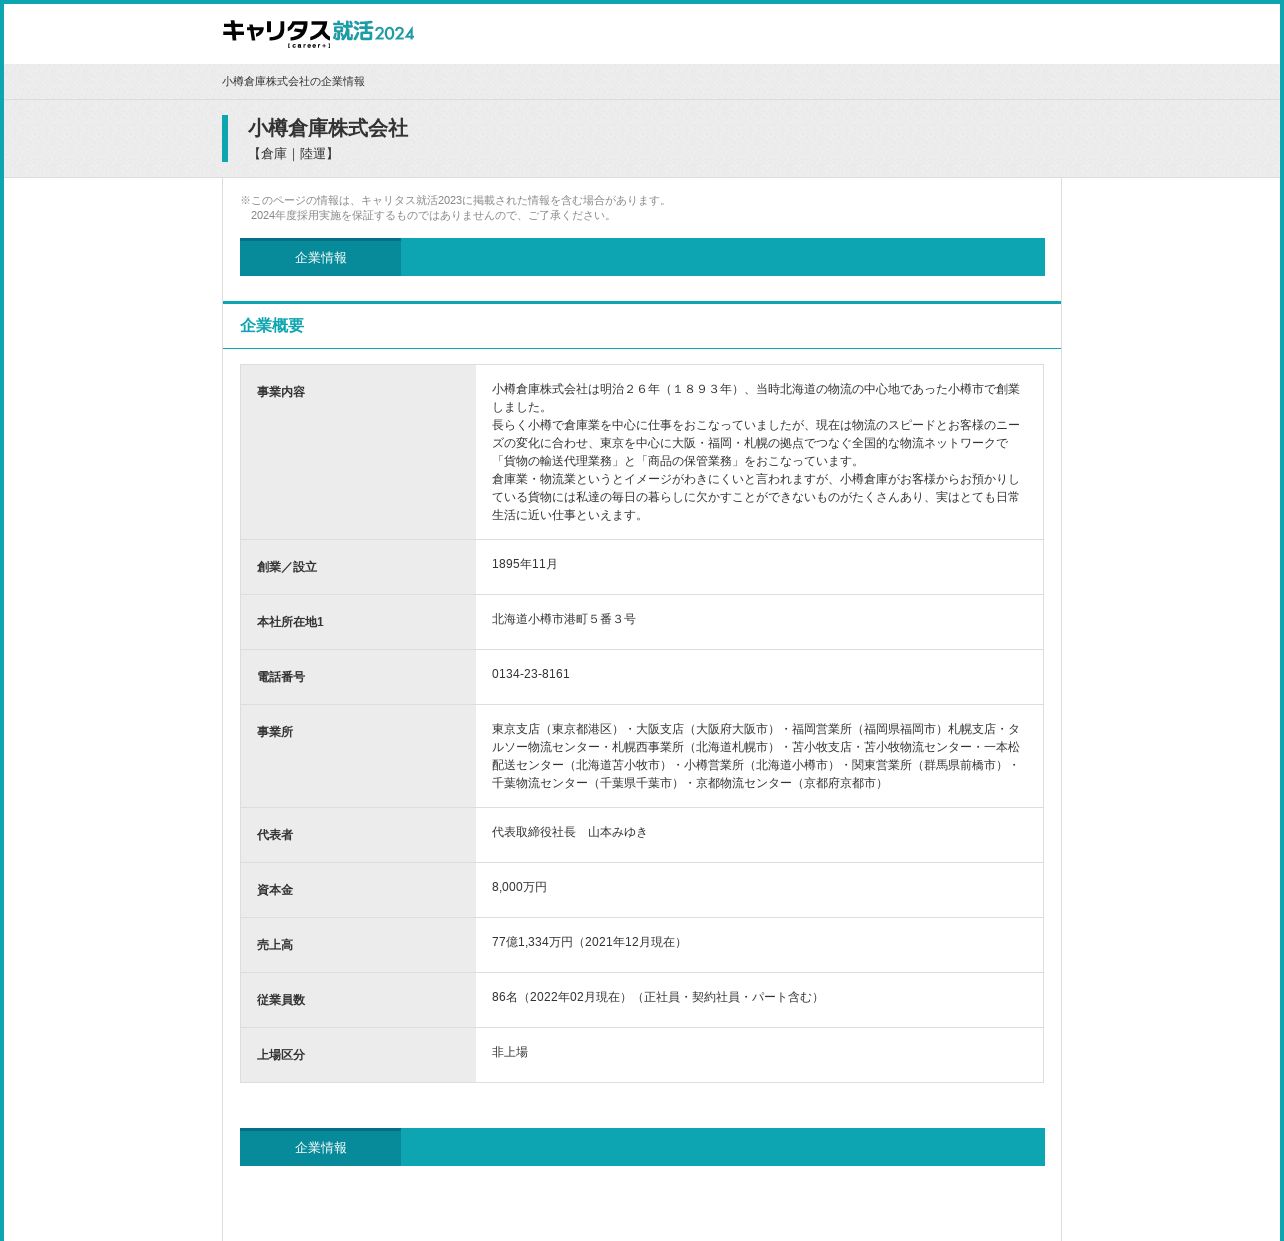Click the 小樽倉庫株式会社の企業情報 breadcrumb
Image resolution: width=1284 pixels, height=1241 pixels.
pyautogui.click(x=293, y=82)
